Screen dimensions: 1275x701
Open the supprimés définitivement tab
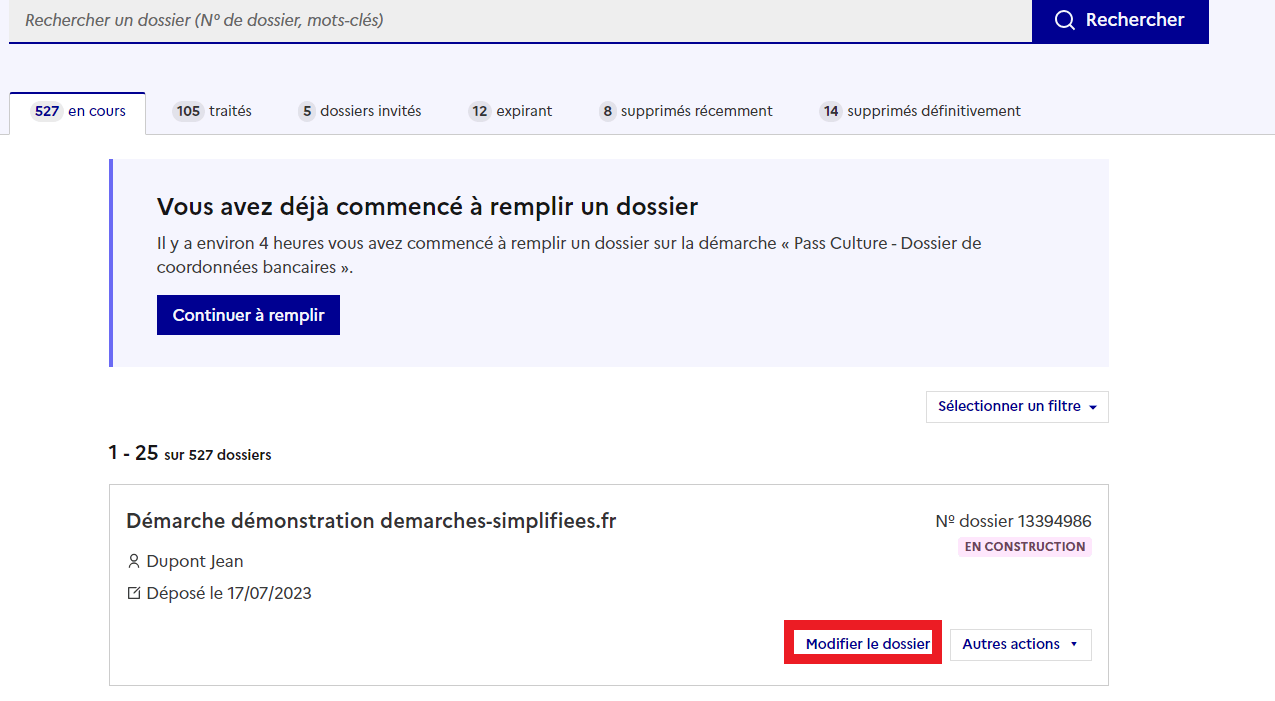click(x=918, y=111)
